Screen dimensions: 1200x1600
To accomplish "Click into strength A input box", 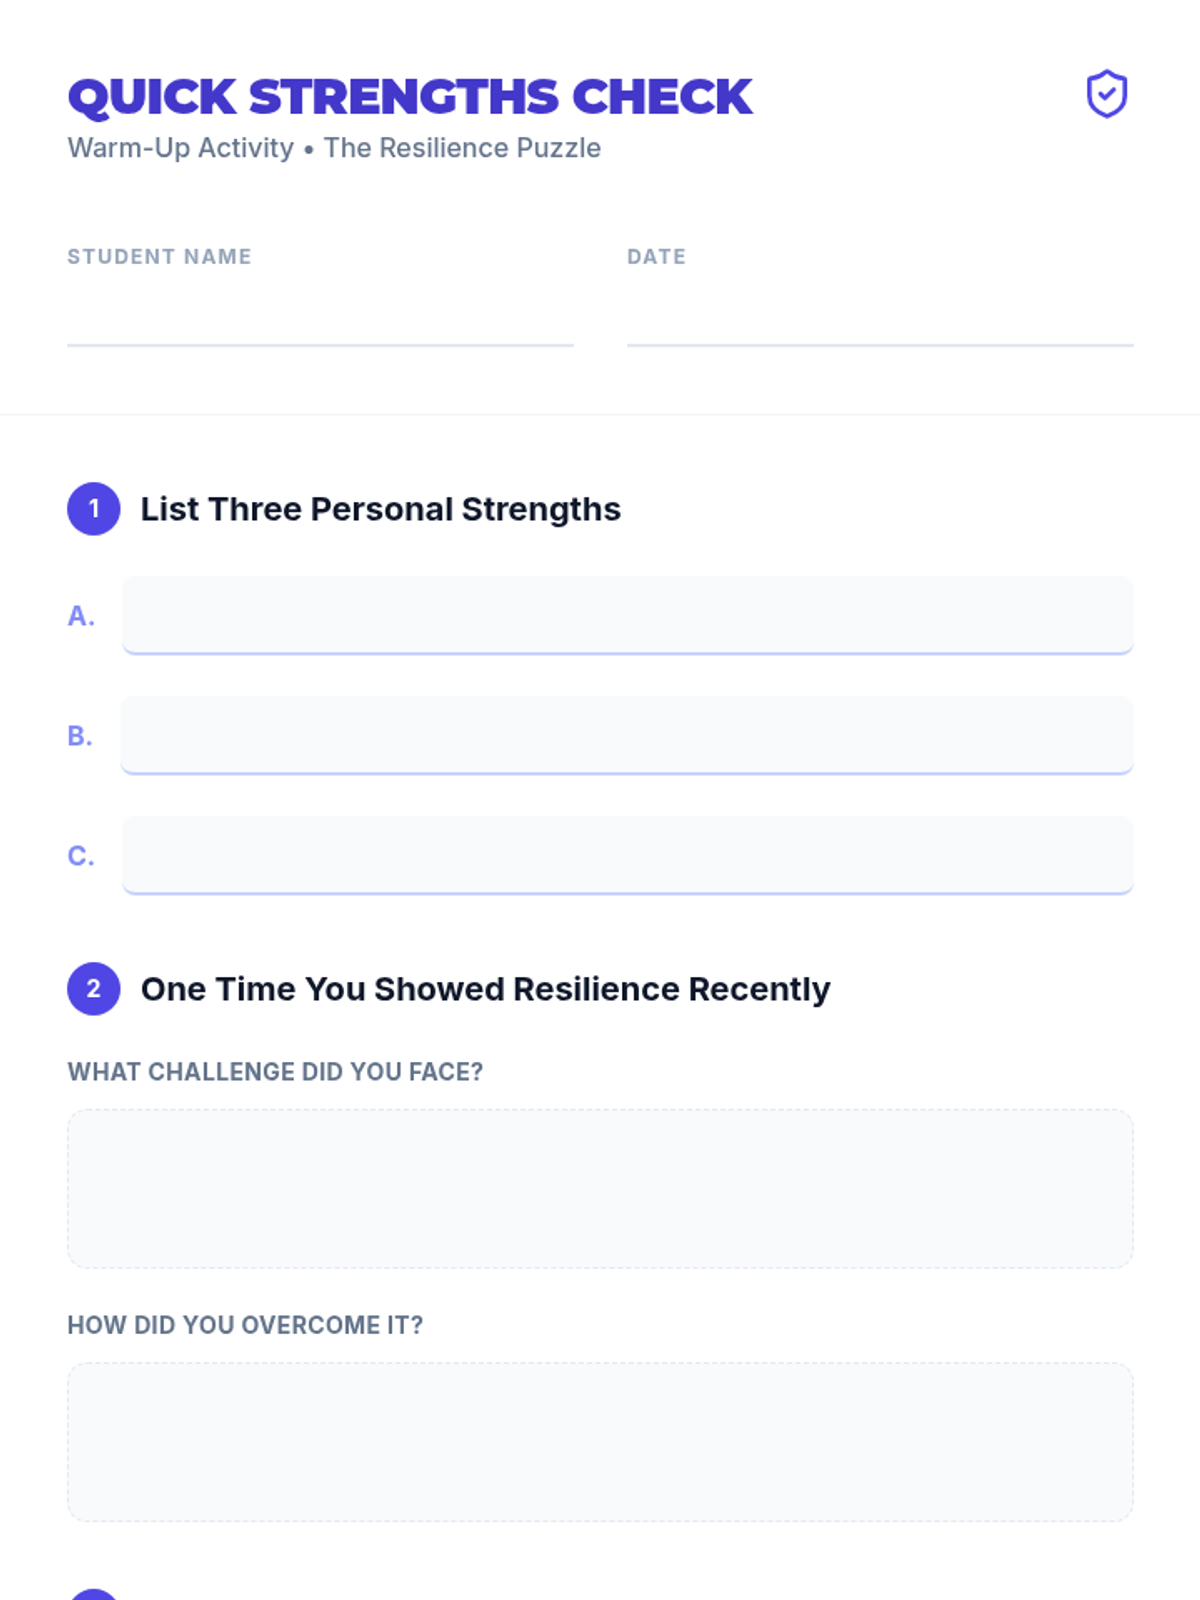I will tap(627, 615).
